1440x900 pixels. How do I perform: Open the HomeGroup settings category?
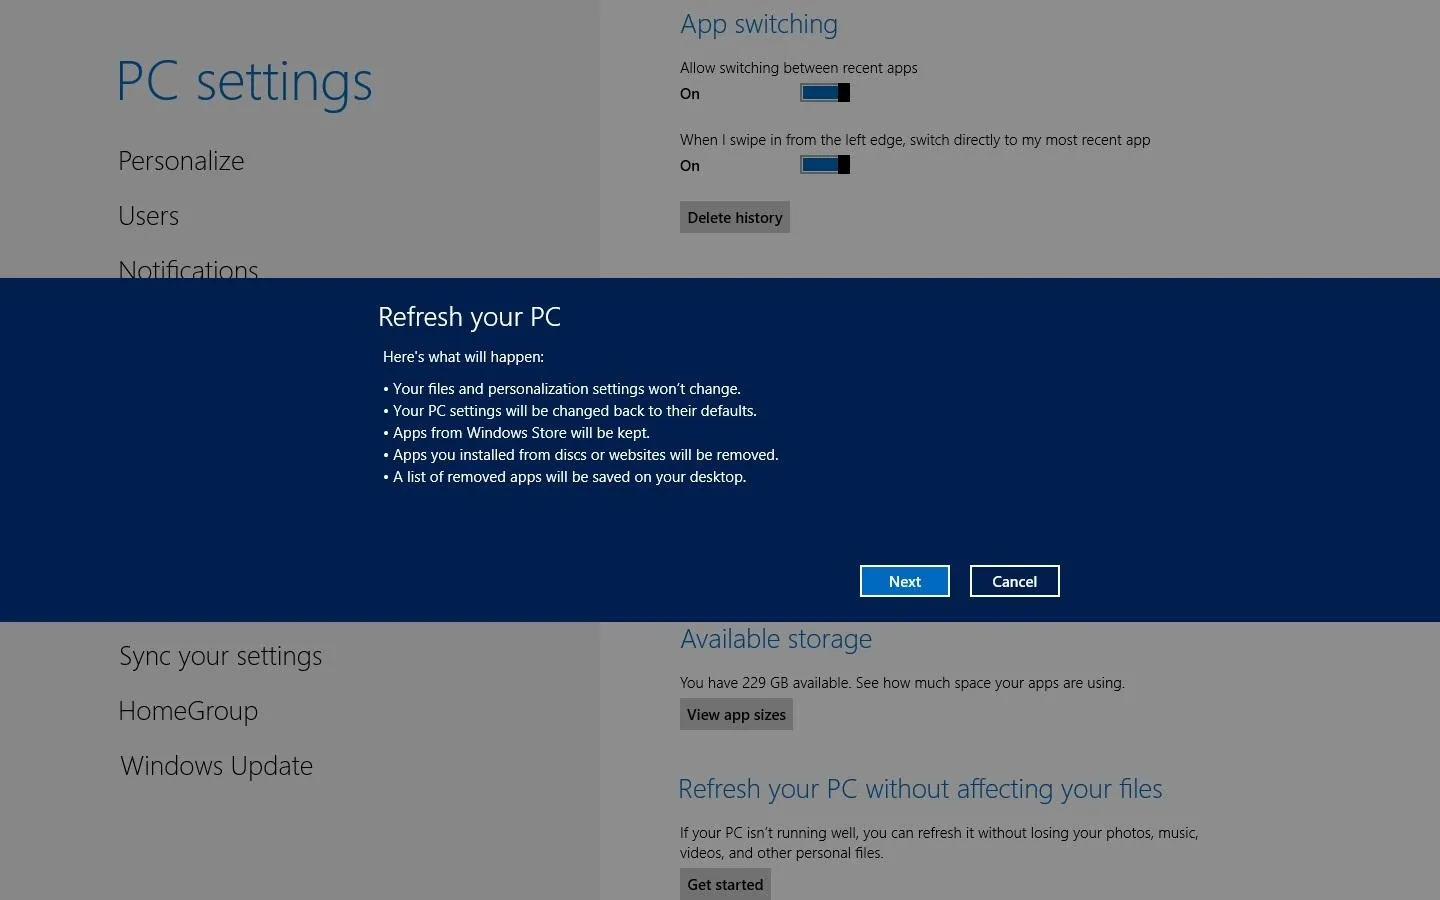pyautogui.click(x=188, y=711)
